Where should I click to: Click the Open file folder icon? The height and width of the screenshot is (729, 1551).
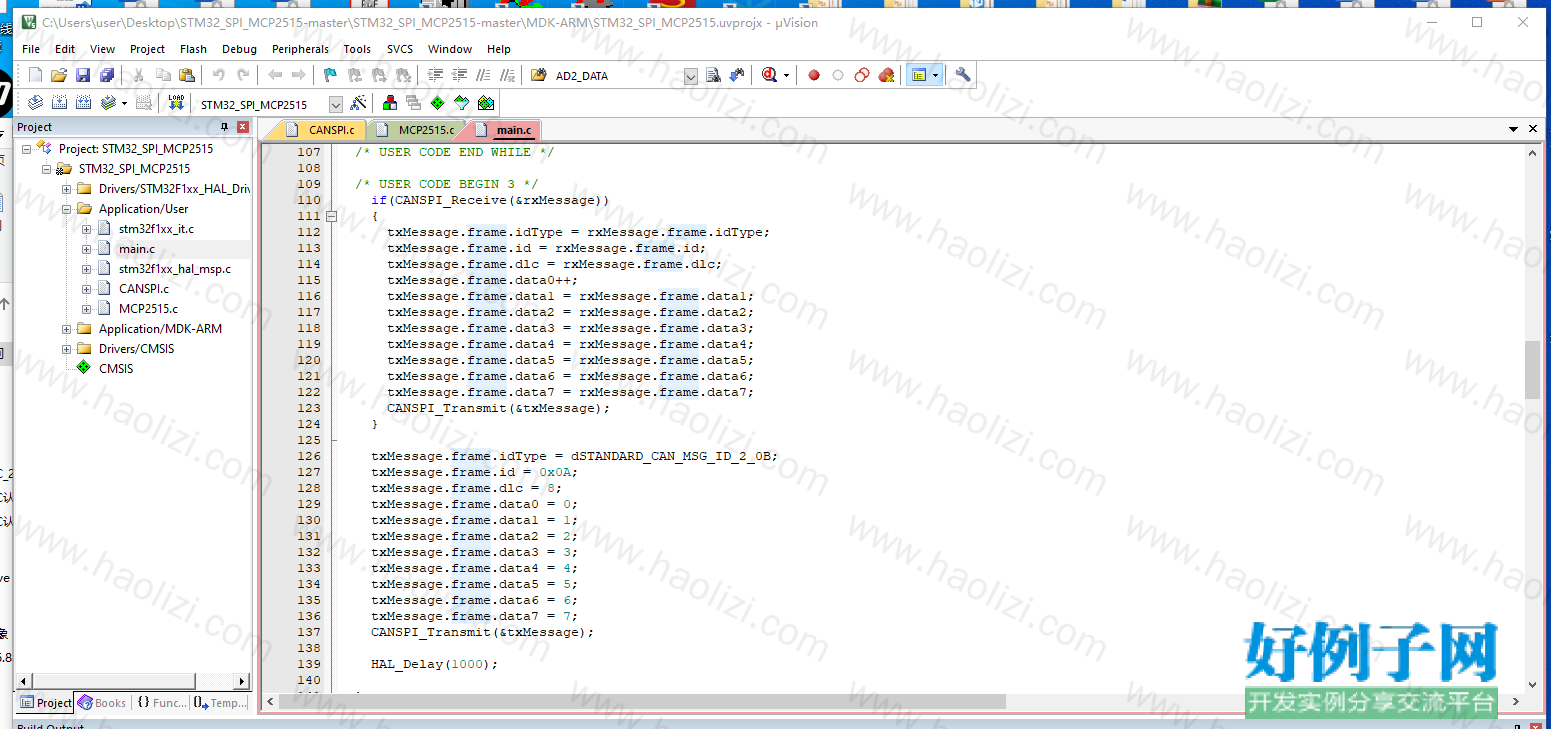tap(59, 75)
